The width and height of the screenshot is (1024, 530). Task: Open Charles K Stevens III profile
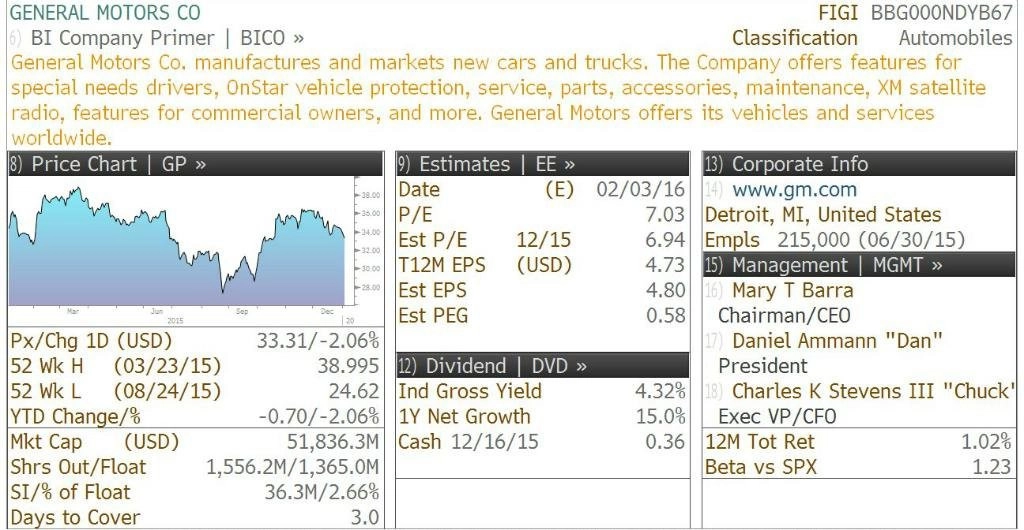pyautogui.click(x=873, y=391)
